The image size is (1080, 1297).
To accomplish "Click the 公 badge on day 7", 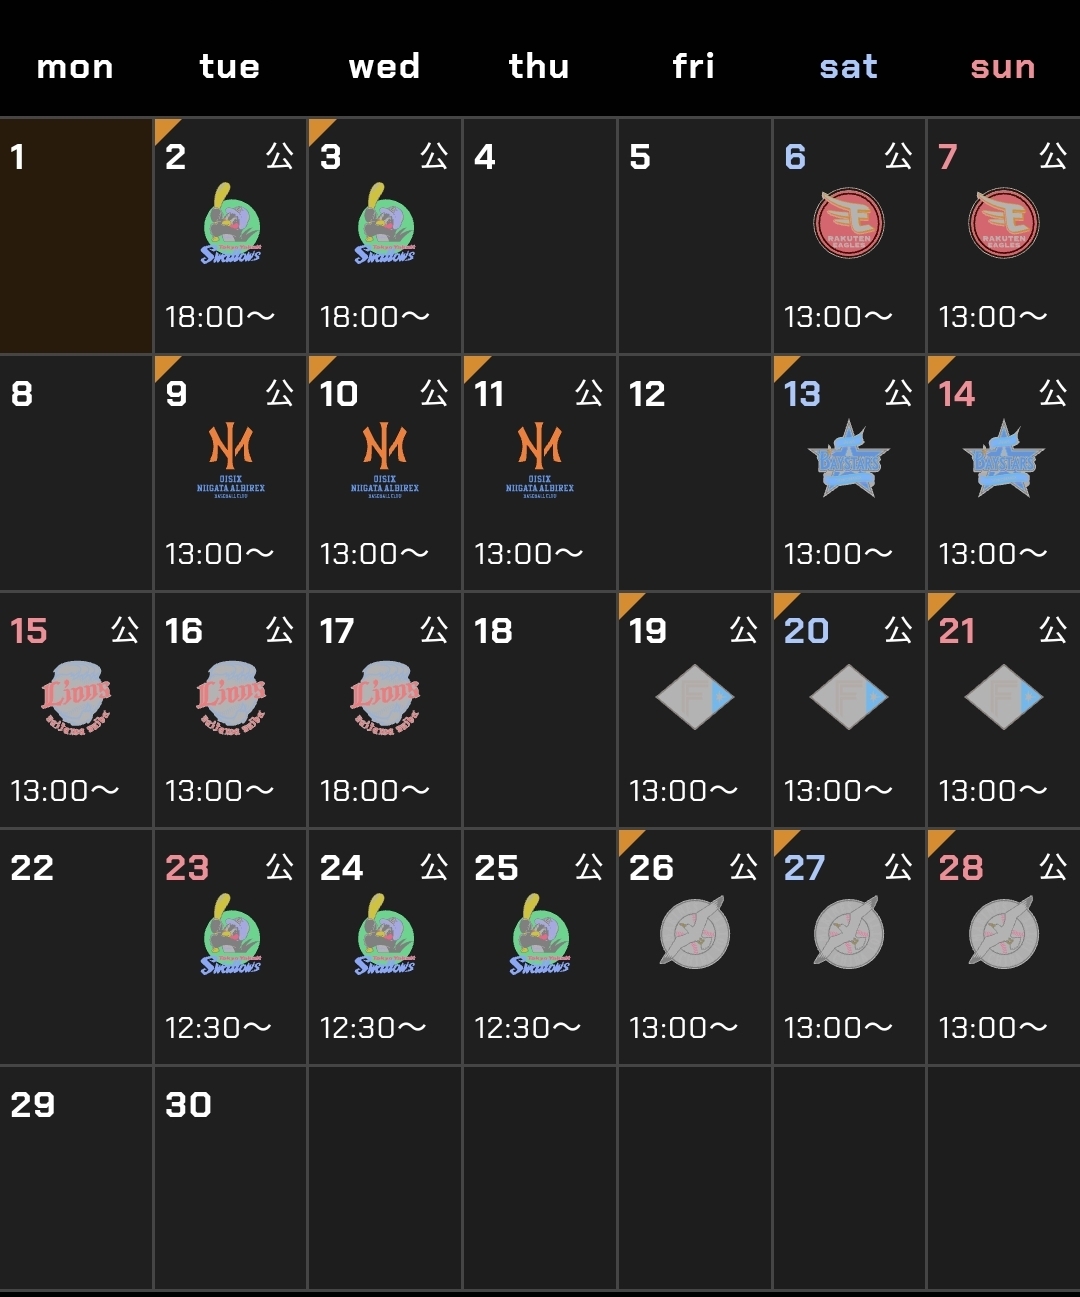I will click(x=1052, y=156).
